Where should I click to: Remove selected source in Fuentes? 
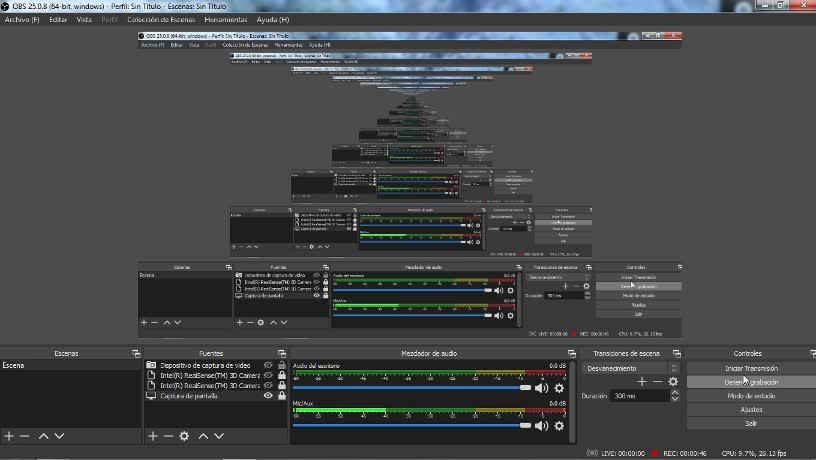click(168, 436)
